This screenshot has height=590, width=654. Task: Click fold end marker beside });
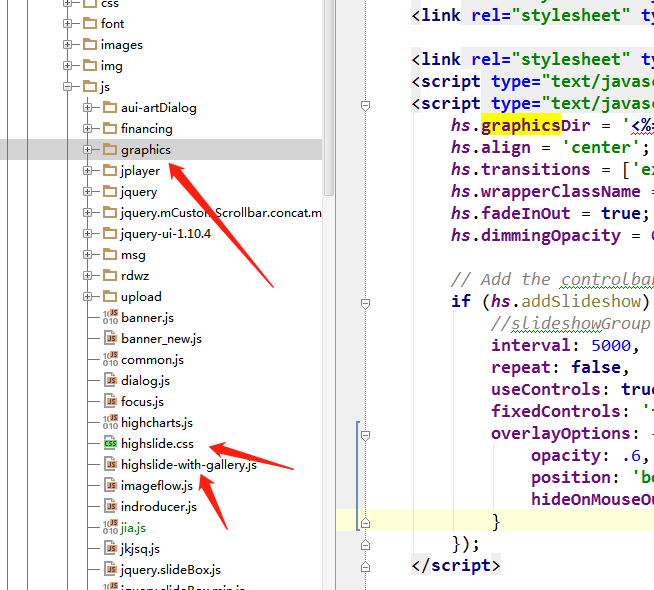(x=365, y=545)
